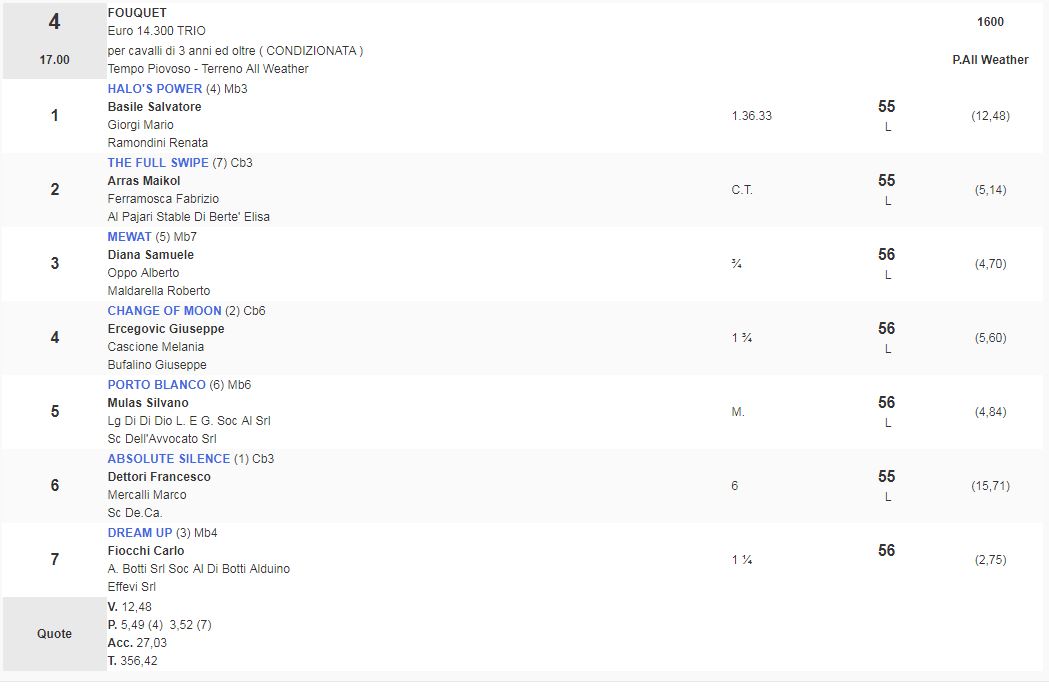Click position 3 cell for MEWAT
Image resolution: width=1049 pixels, height=698 pixels.
54,264
